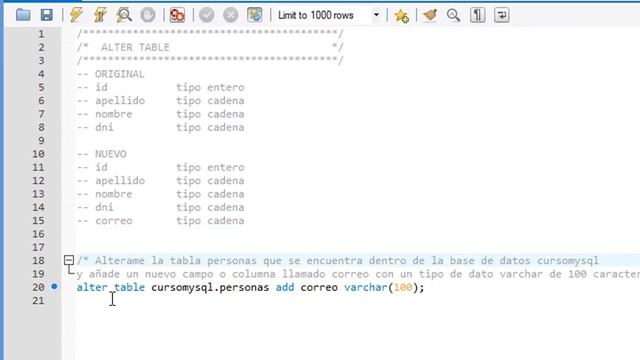Click line number 21 in gutter
This screenshot has height=360, width=640.
(38, 300)
